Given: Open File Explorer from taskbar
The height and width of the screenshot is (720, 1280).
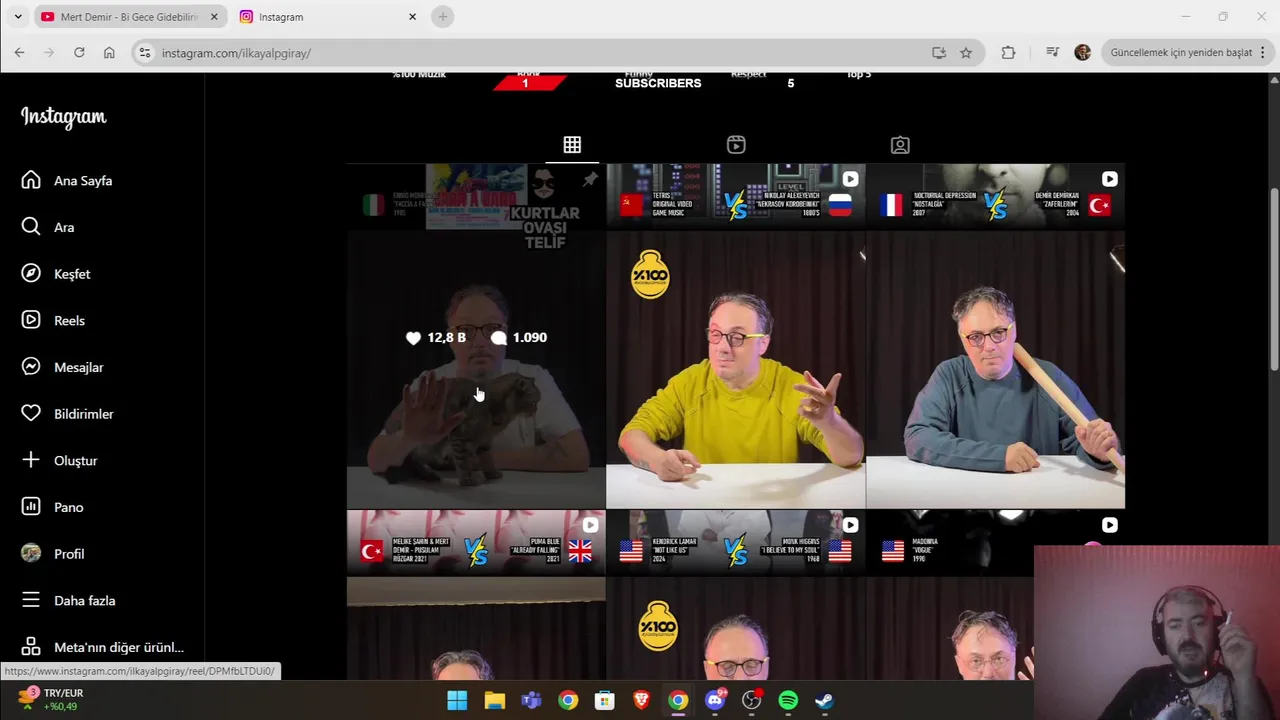Looking at the screenshot, I should tap(494, 700).
